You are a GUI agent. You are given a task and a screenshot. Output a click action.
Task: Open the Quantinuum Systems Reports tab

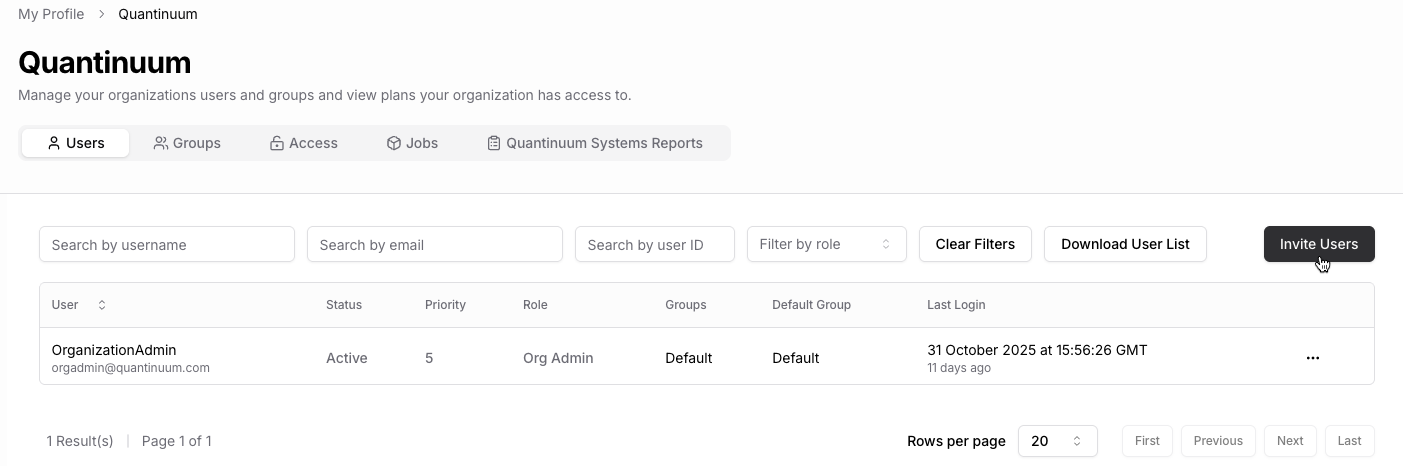click(594, 143)
